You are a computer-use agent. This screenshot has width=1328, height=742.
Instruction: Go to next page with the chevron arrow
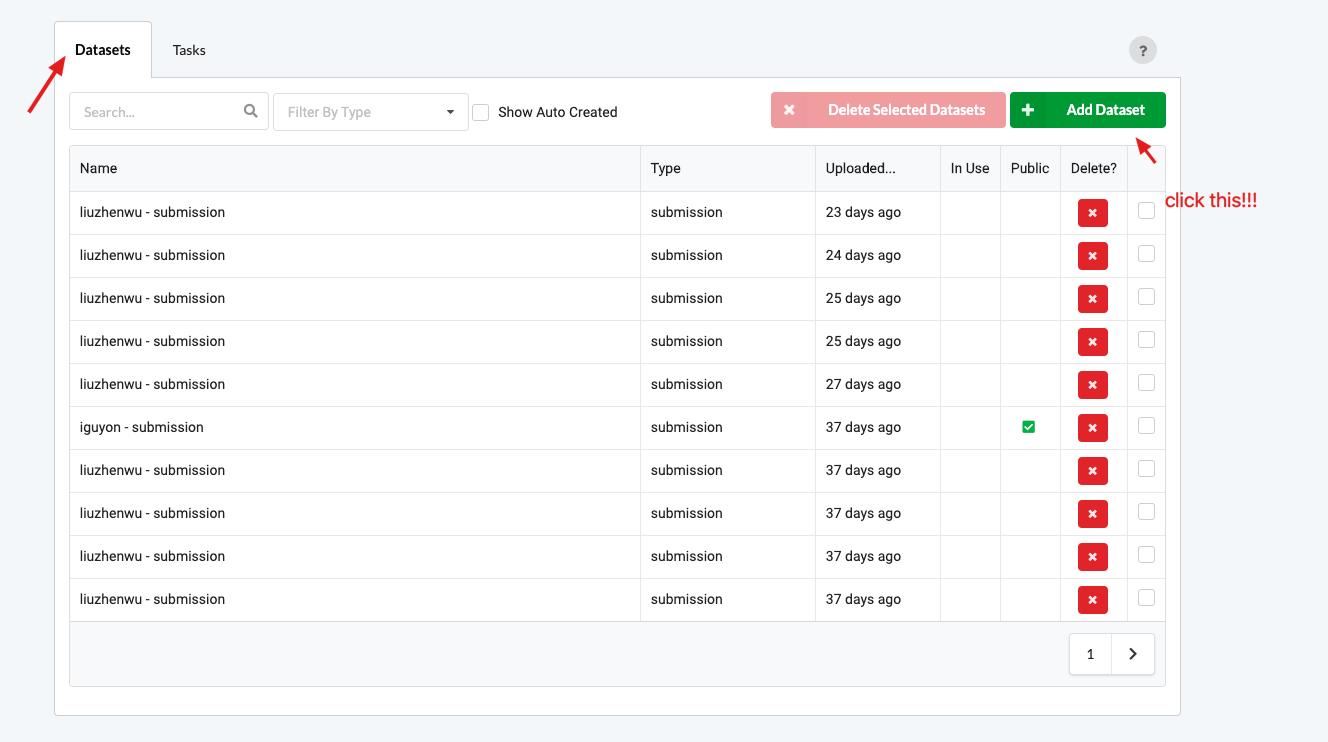click(1132, 654)
